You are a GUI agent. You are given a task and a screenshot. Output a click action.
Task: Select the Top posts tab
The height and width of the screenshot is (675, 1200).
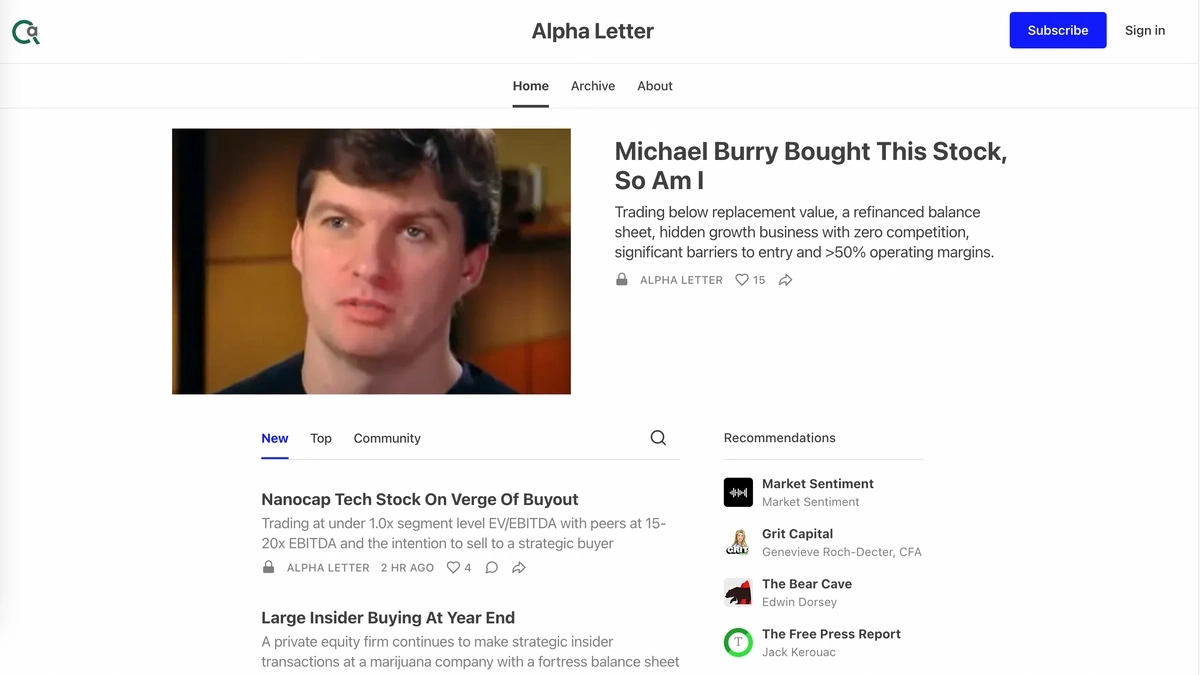pyautogui.click(x=321, y=438)
